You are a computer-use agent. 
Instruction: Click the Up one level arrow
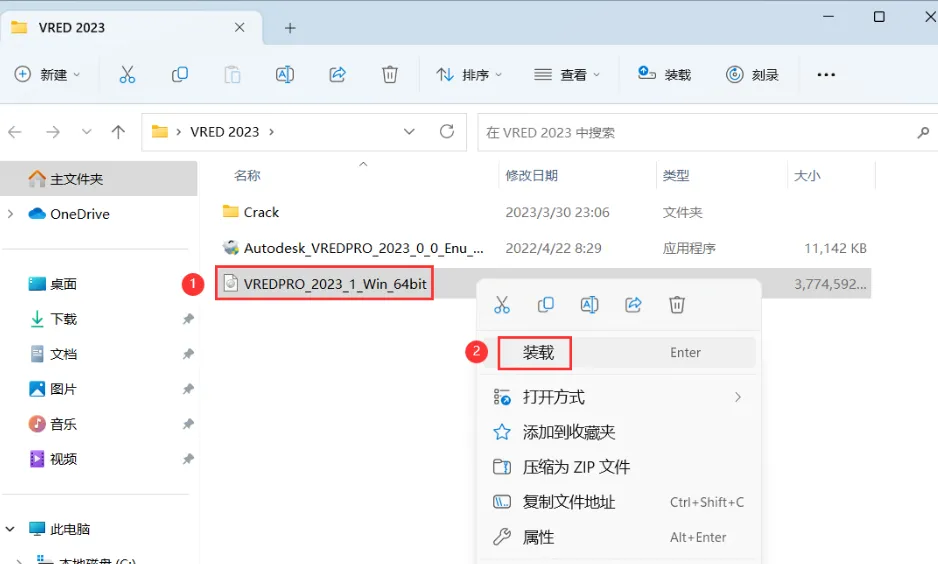(118, 132)
